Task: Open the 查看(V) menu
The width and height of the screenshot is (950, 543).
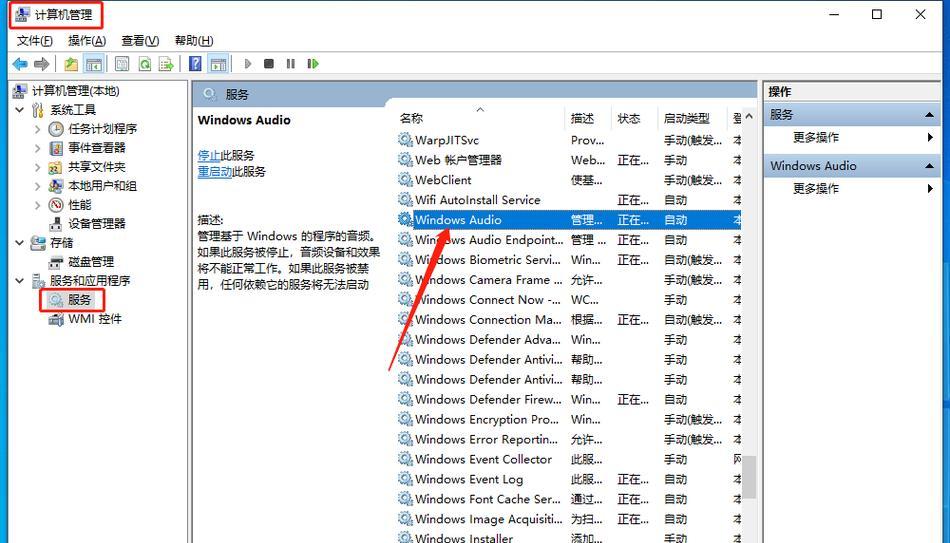Action: (x=140, y=41)
